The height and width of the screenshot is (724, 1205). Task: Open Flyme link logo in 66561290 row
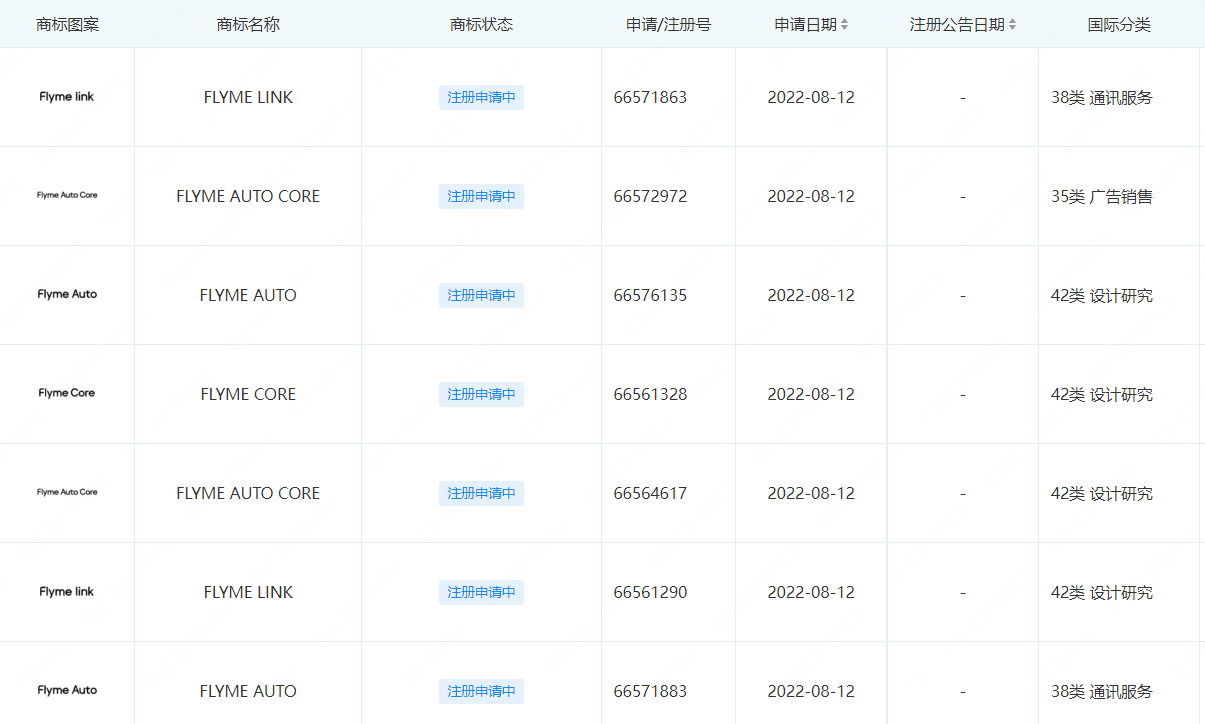tap(67, 592)
